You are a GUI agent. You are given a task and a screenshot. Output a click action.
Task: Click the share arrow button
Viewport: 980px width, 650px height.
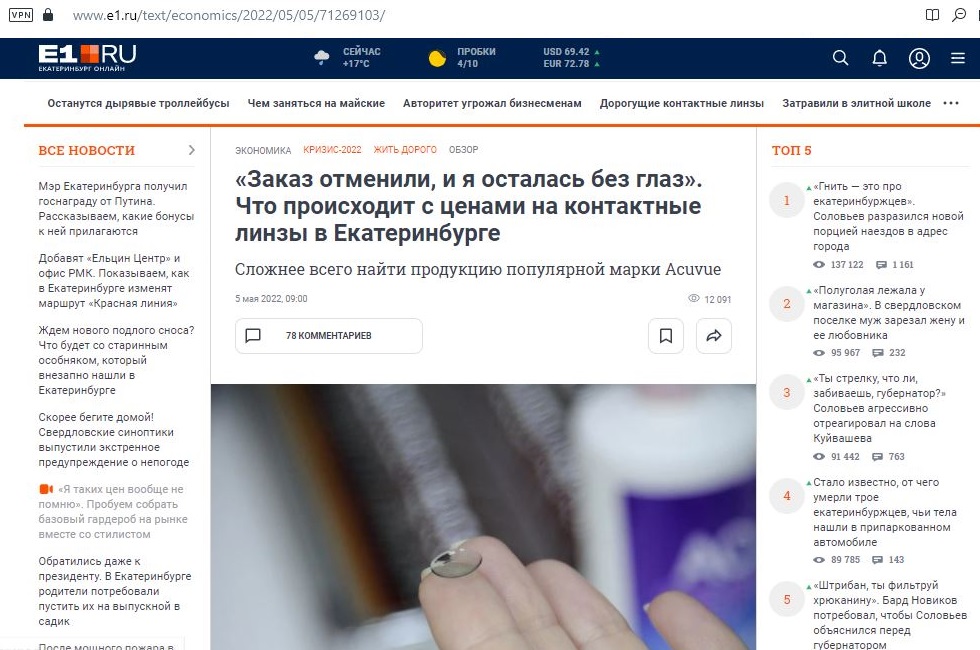tap(714, 336)
